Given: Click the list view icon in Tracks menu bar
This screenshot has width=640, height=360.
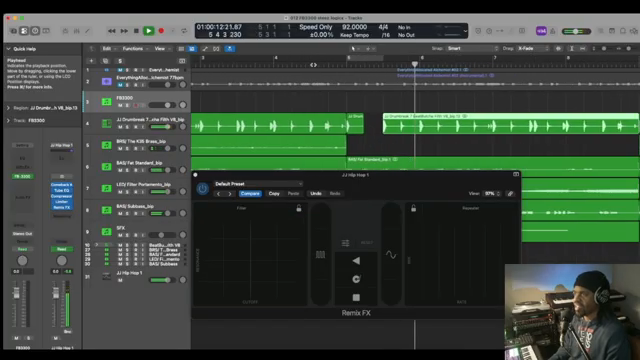Looking at the screenshot, I should coord(181,49).
